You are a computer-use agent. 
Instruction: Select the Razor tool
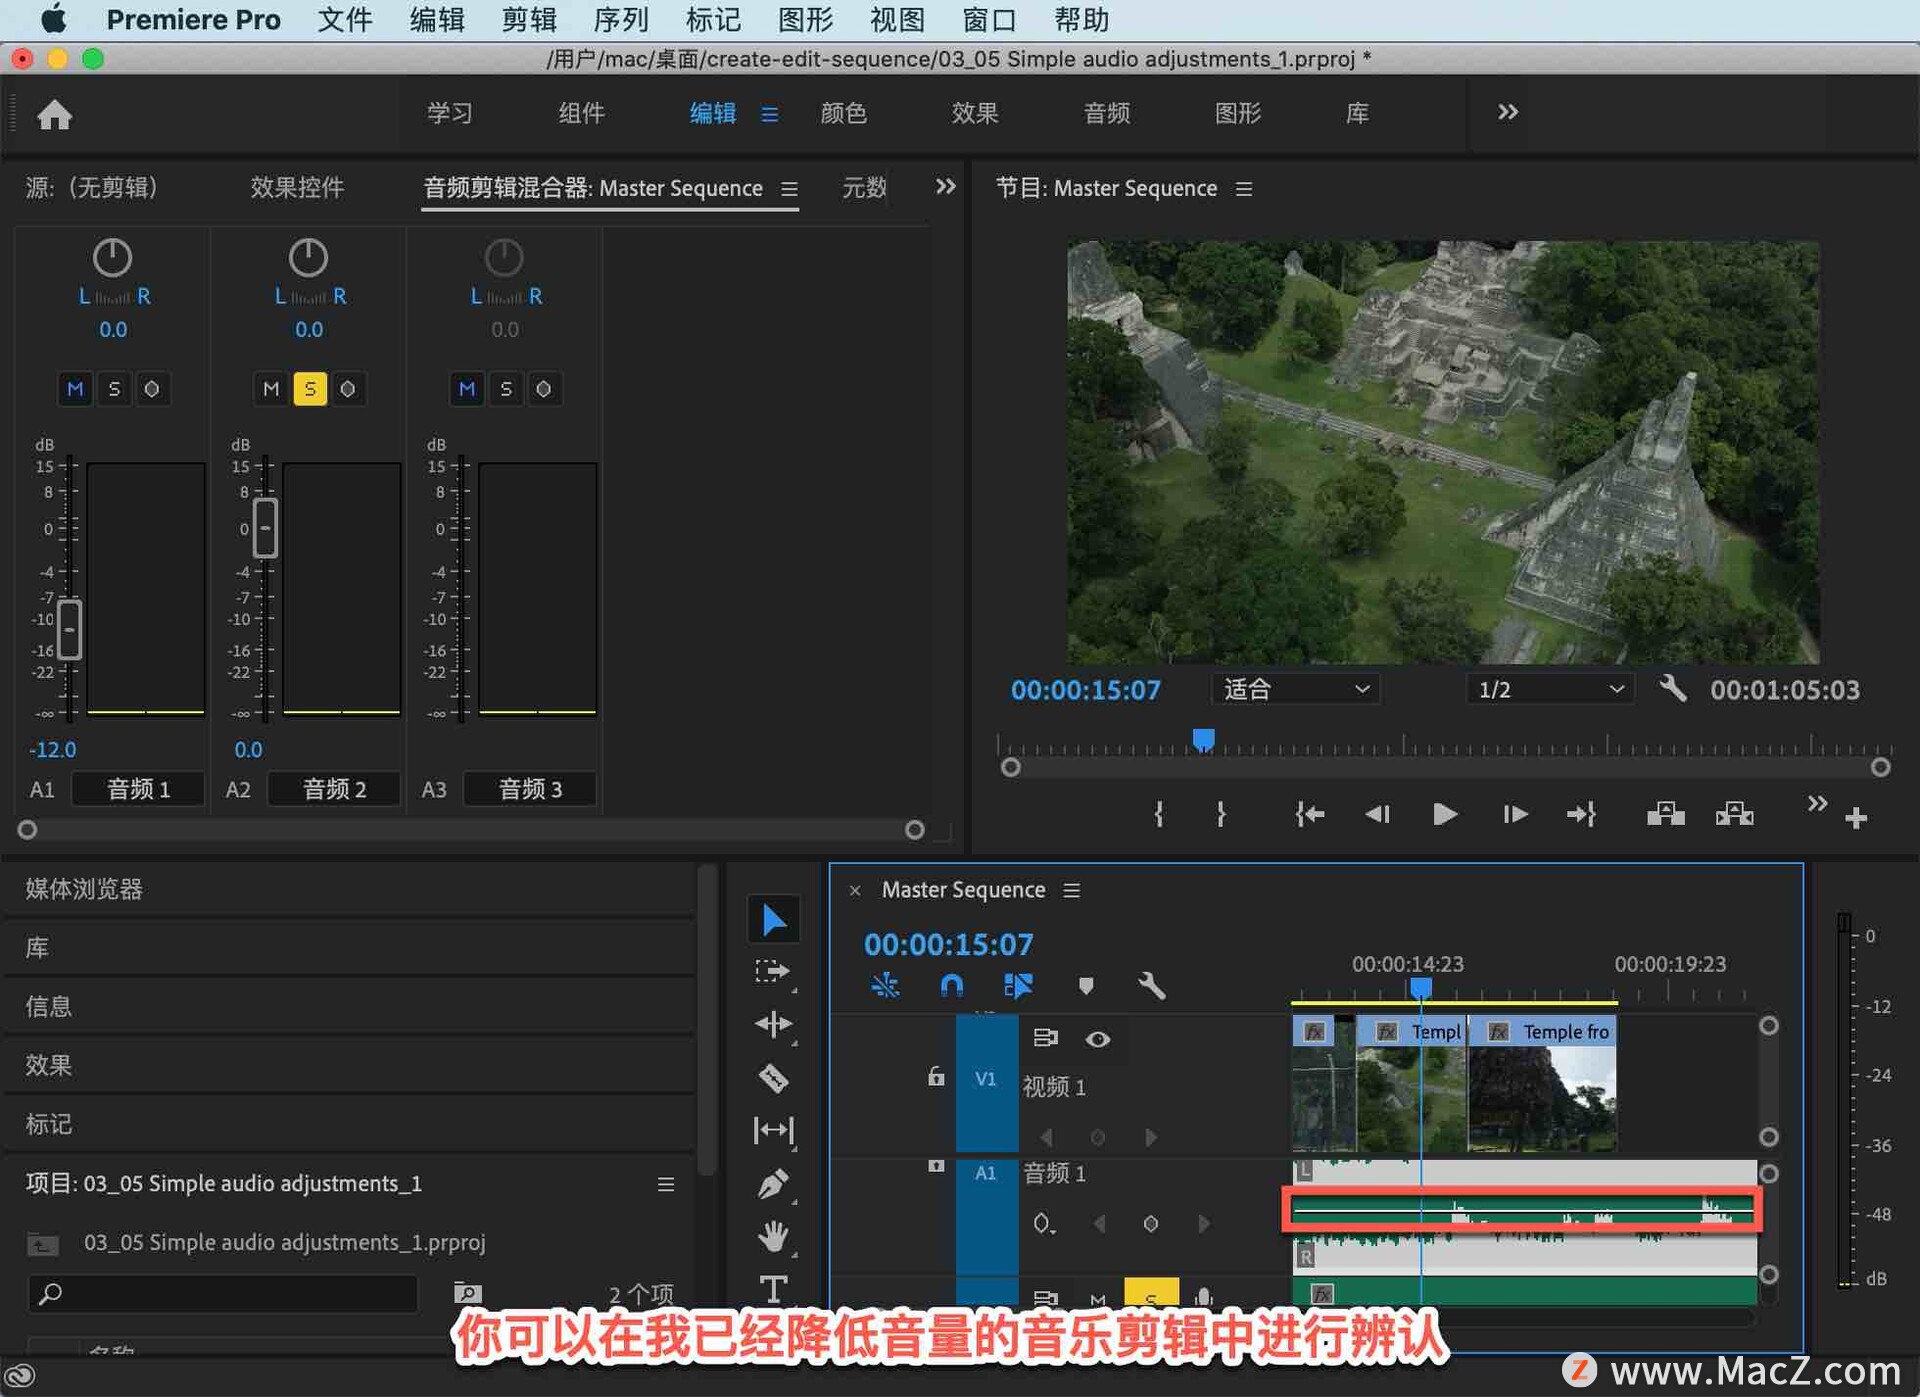tap(773, 1078)
